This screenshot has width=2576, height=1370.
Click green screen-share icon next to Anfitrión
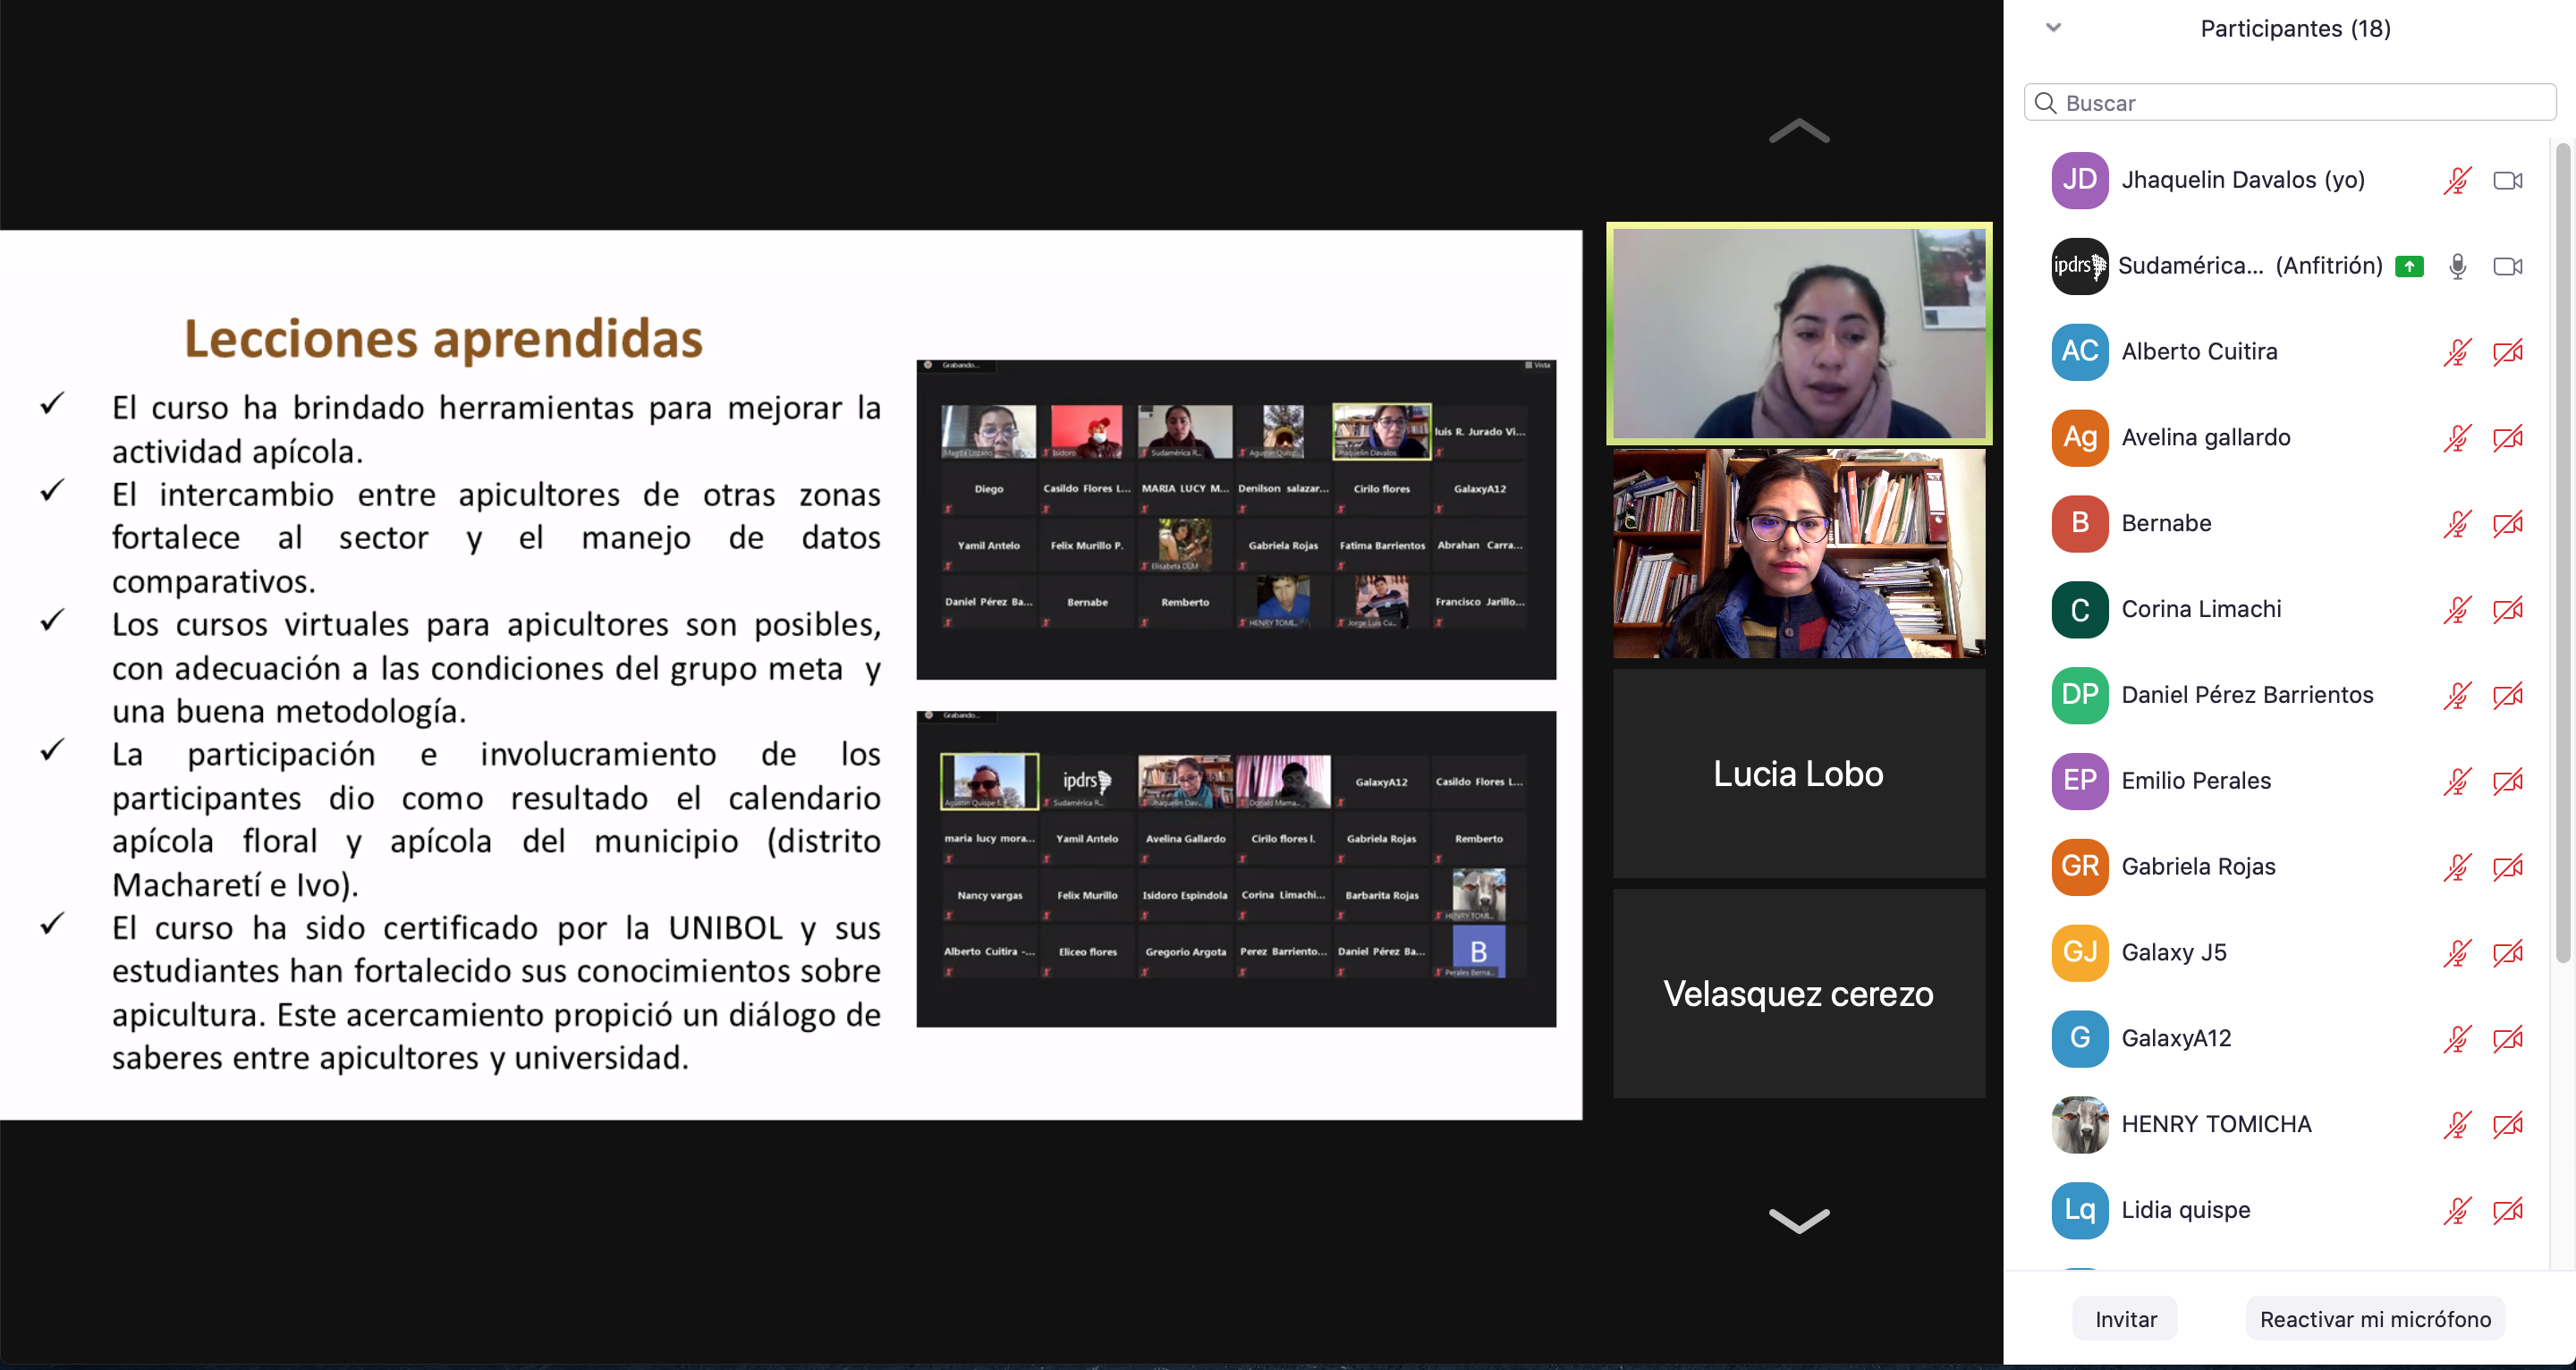(2409, 266)
